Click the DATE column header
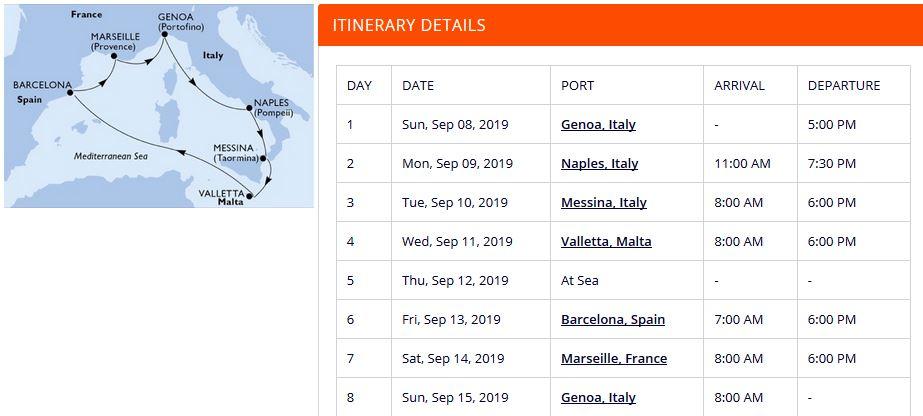 point(418,86)
